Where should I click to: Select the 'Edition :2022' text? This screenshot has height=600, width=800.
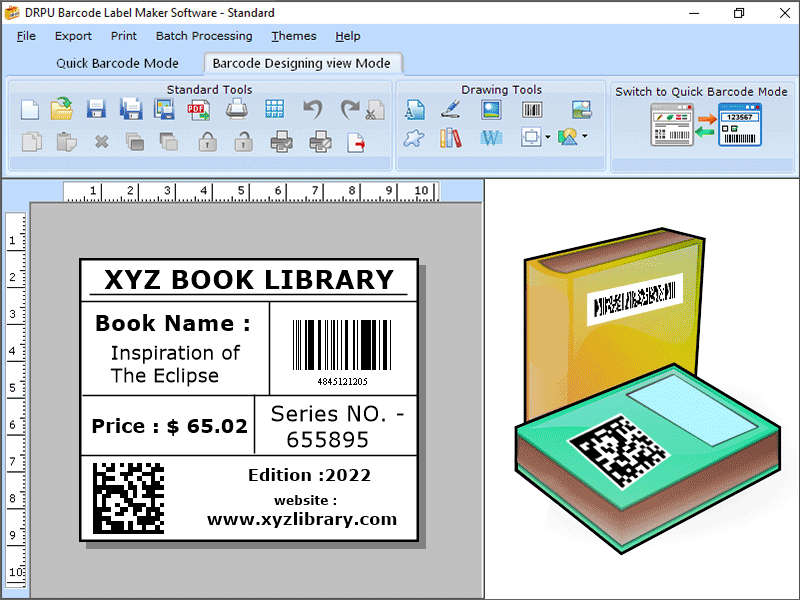(309, 475)
